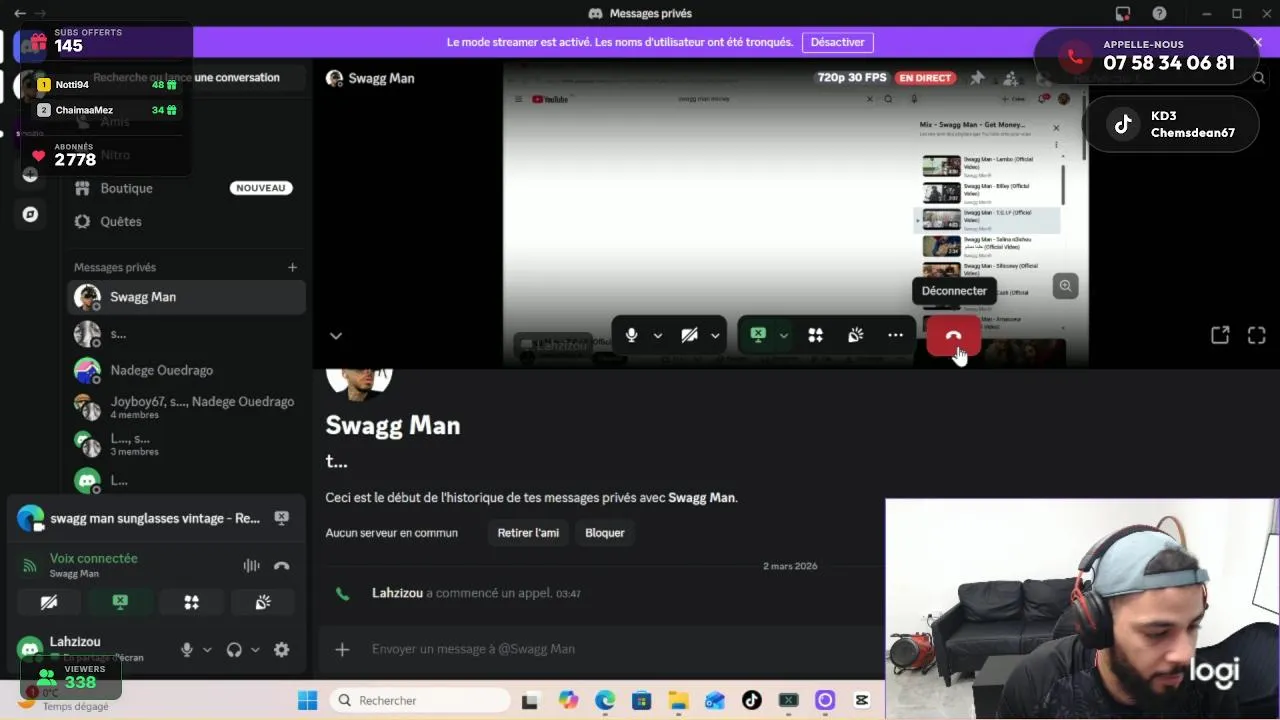Image resolution: width=1280 pixels, height=720 pixels.
Task: Deafen with headphones icon in user panel
Action: click(x=234, y=650)
